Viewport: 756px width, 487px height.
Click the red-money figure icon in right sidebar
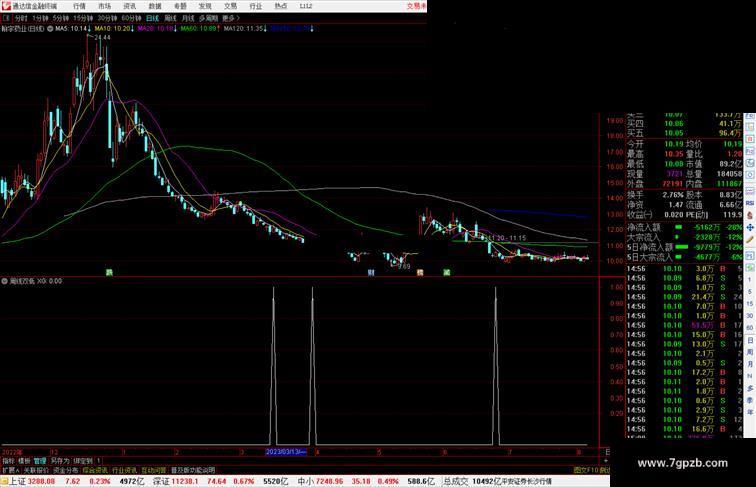pyautogui.click(x=750, y=215)
